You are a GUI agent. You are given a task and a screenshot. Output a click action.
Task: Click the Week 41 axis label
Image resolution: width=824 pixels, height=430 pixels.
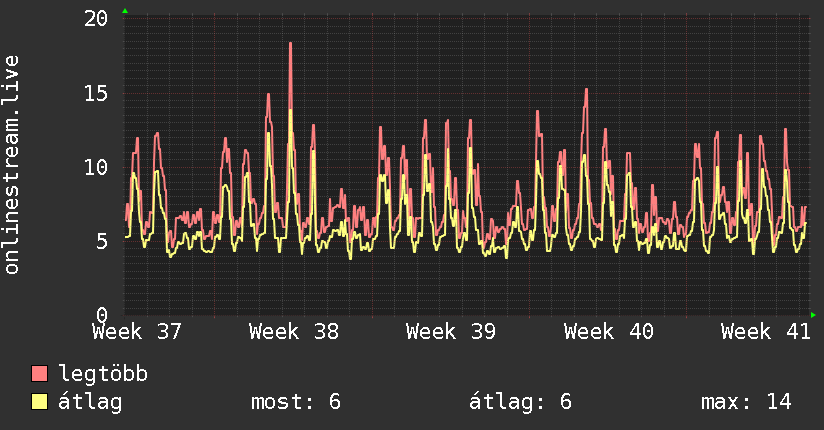click(766, 332)
